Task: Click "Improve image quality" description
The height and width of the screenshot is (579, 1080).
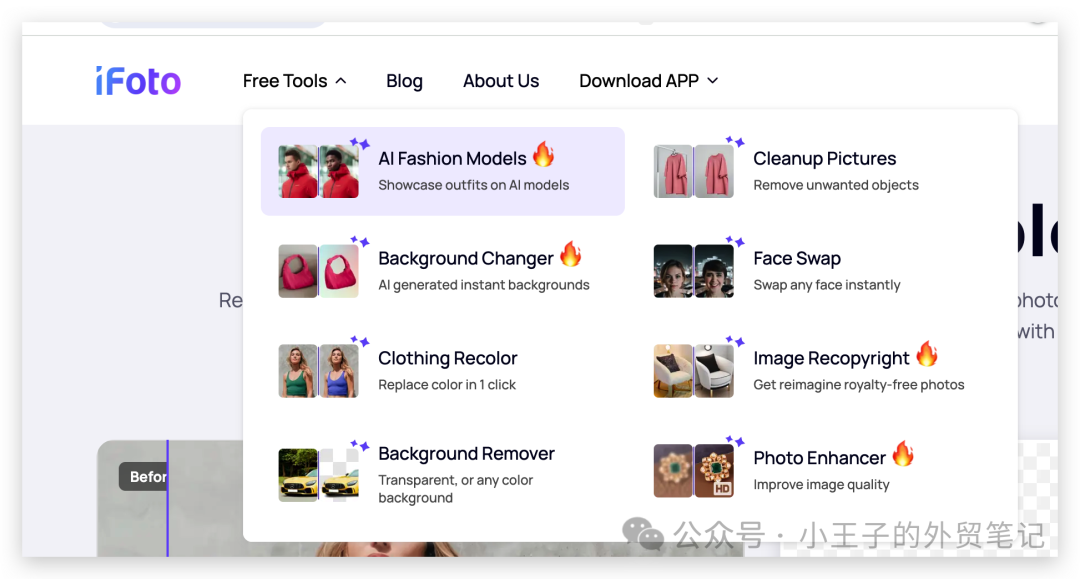Action: click(821, 485)
